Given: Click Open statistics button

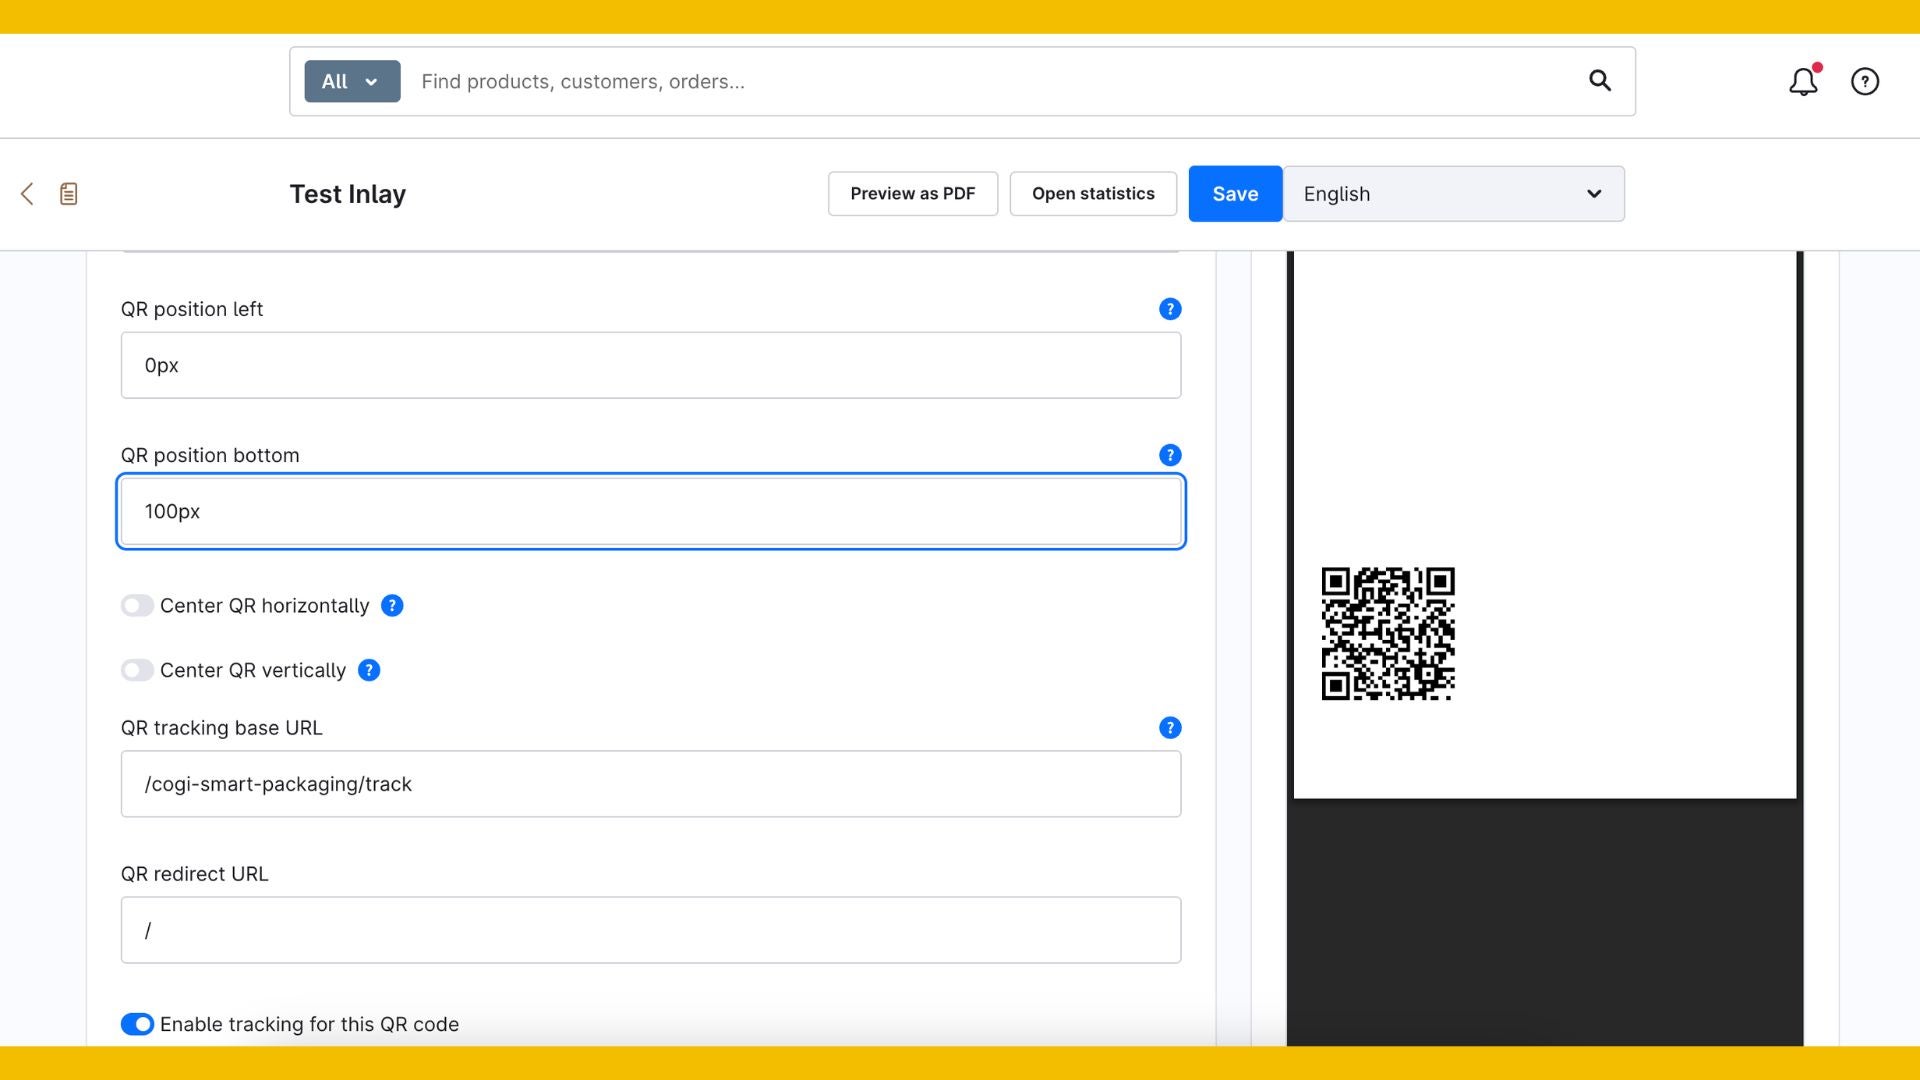Looking at the screenshot, I should (x=1093, y=194).
